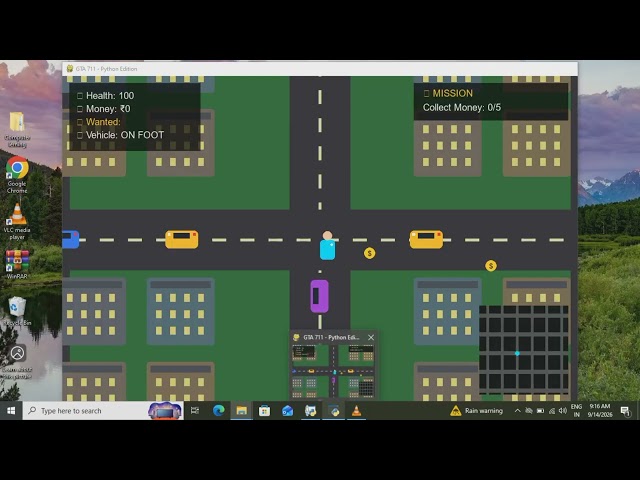This screenshot has height=480, width=640.
Task: Open the volume control in system tray
Action: 563,411
